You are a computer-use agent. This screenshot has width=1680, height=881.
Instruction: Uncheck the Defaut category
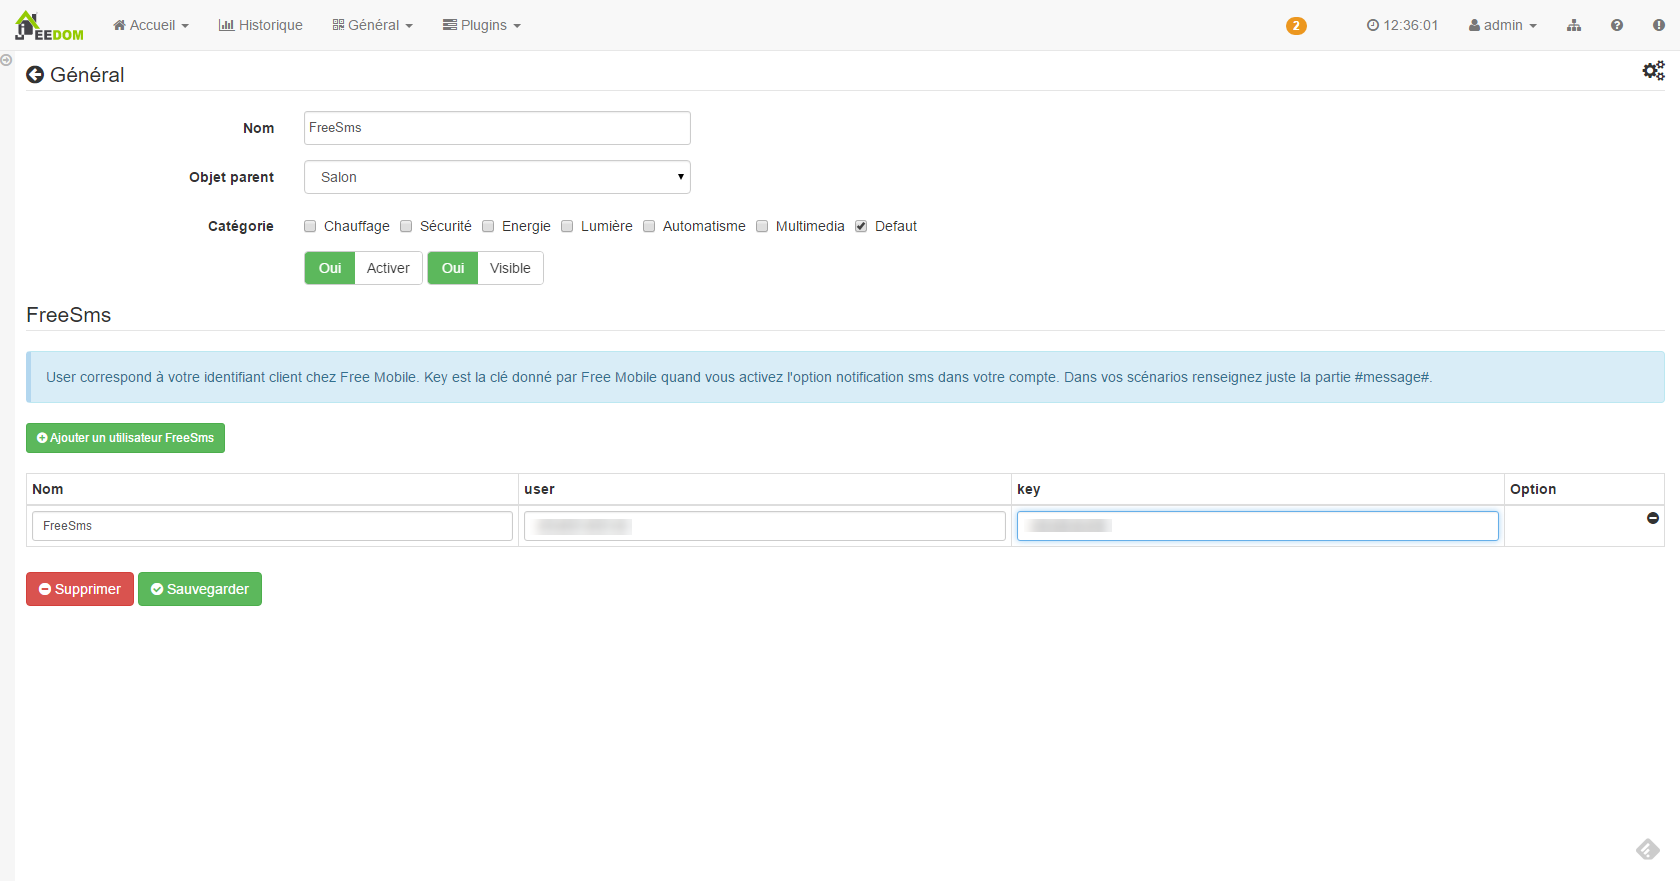(861, 226)
